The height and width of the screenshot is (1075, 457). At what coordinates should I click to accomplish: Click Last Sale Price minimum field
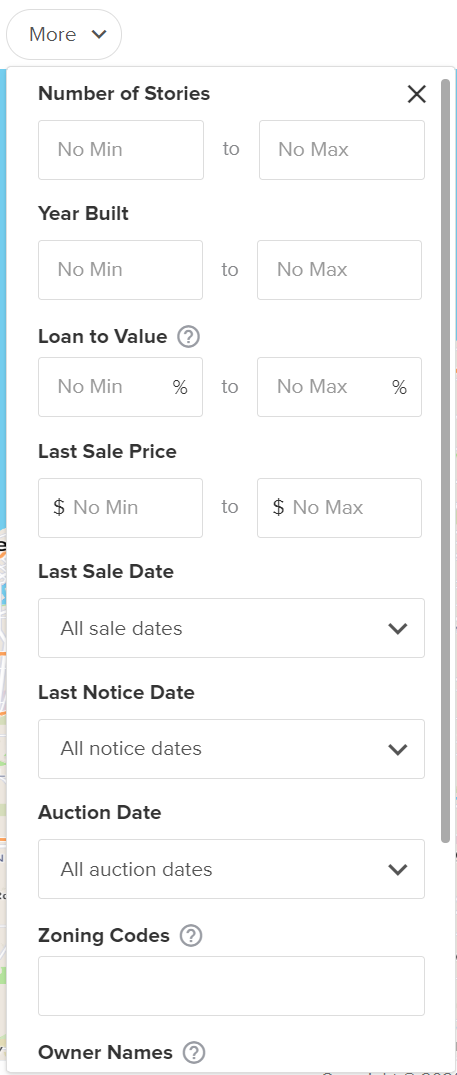[x=121, y=508]
